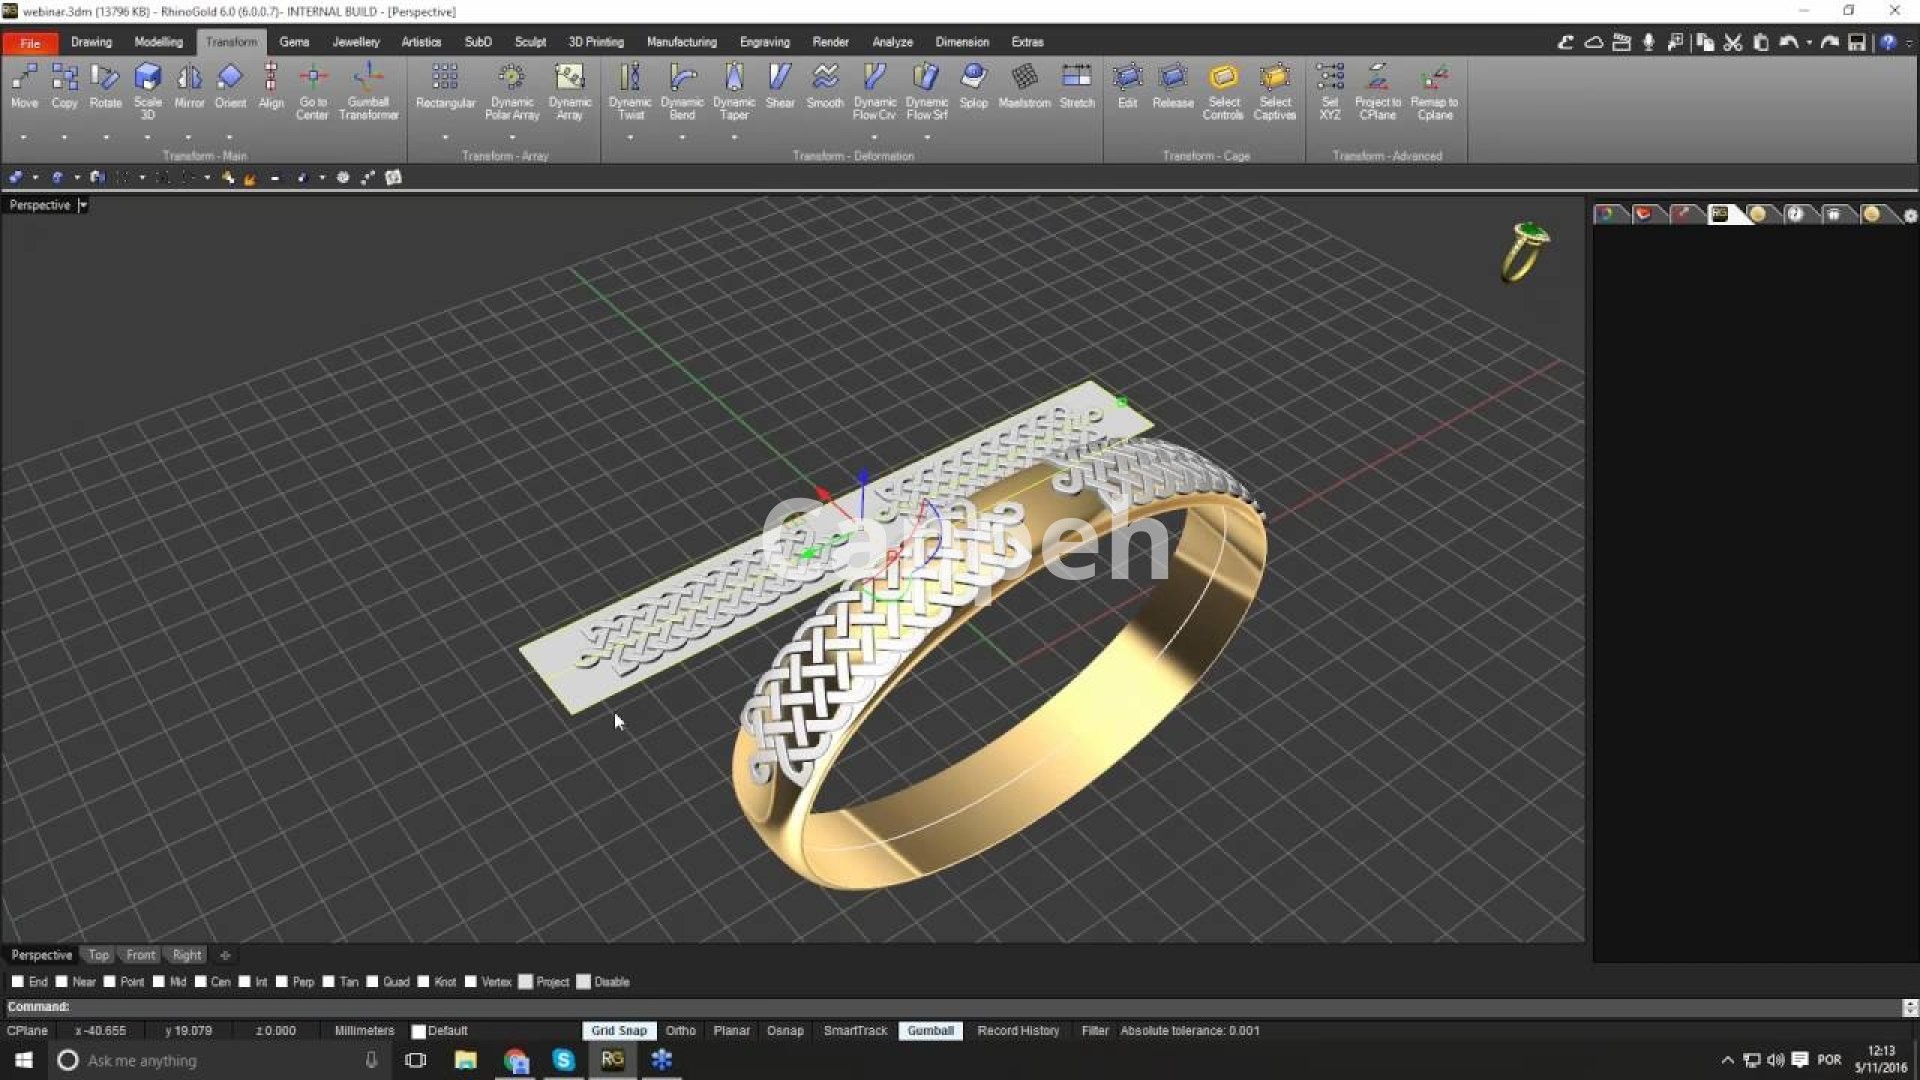Switch to the Top viewport tab
The height and width of the screenshot is (1080, 1920).
point(98,955)
